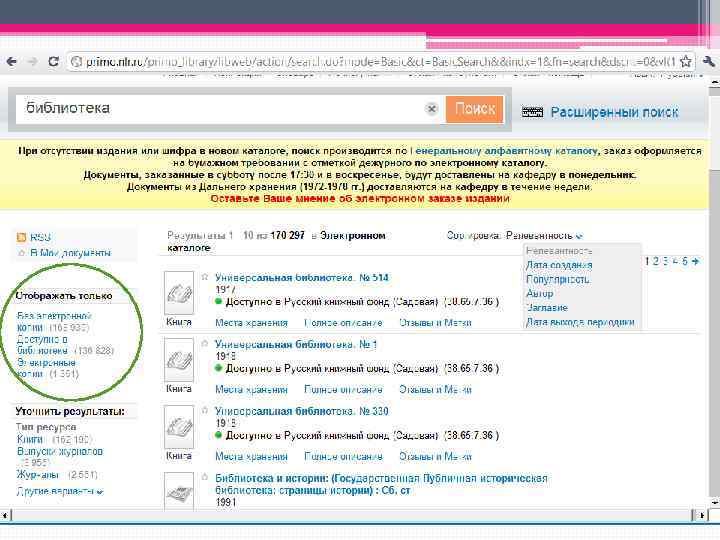Filter by Электронные копии
Viewport: 720px width, 540px height.
(46, 368)
